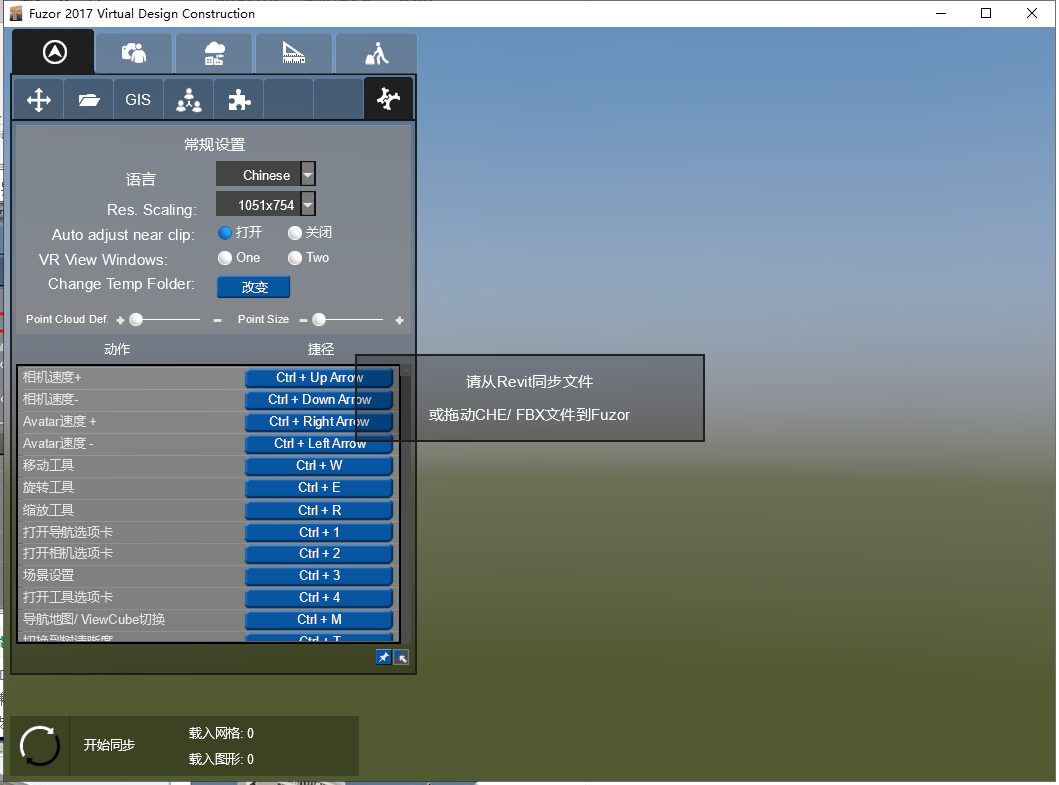Select the move arrows tool icon

coord(38,100)
